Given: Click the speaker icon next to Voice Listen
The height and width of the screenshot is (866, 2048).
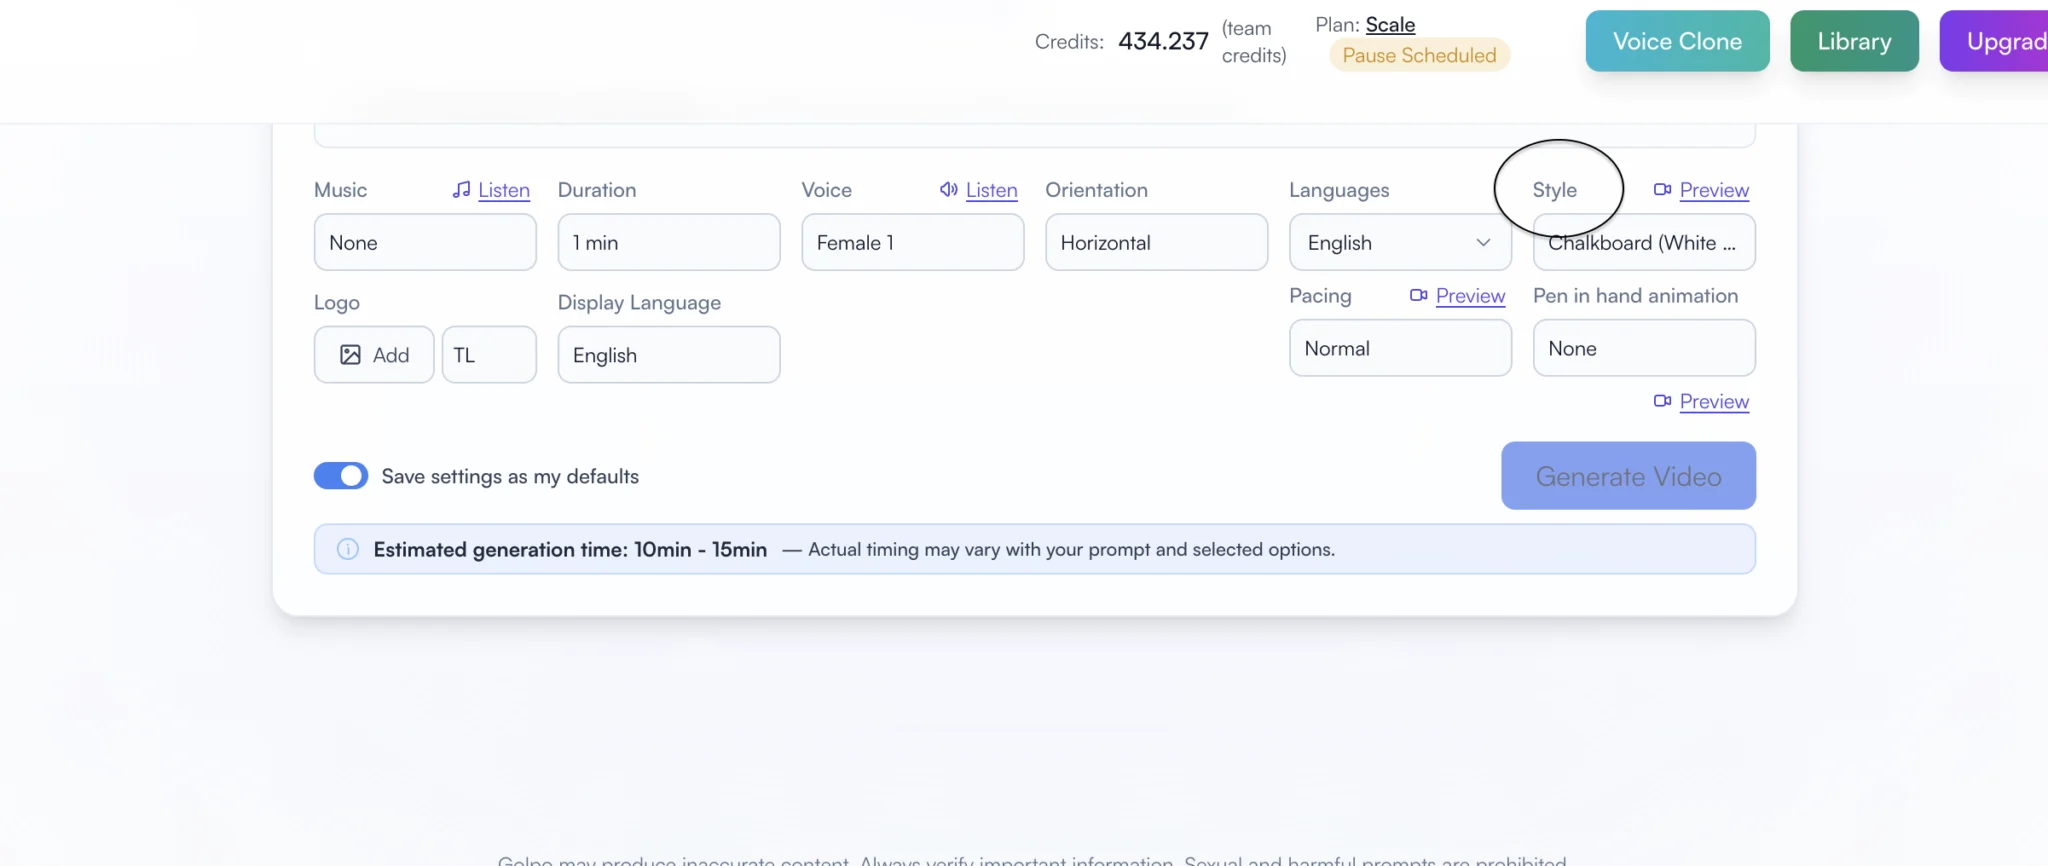Looking at the screenshot, I should coord(949,189).
